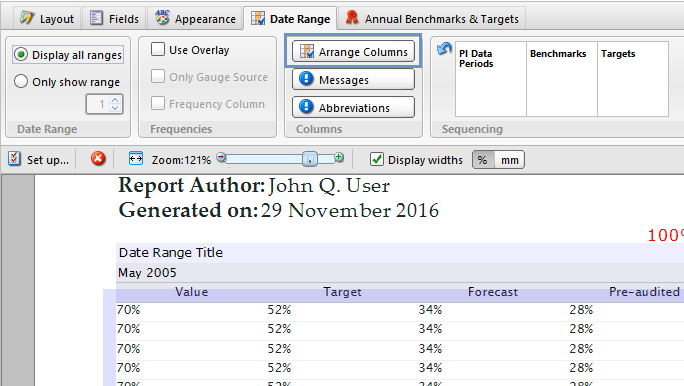The height and width of the screenshot is (386, 684).
Task: Enable the Use Overlay checkbox
Action: [x=158, y=49]
